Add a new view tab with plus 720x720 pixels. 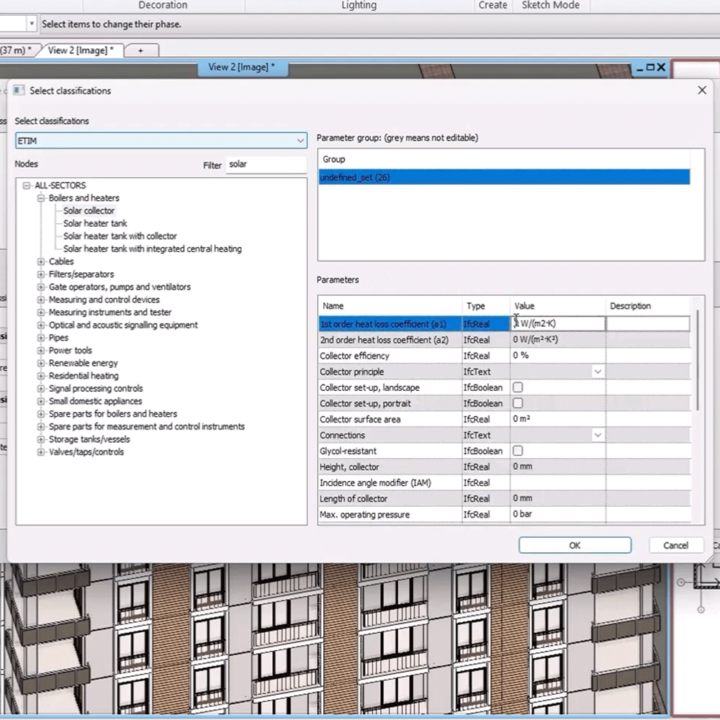[x=141, y=51]
